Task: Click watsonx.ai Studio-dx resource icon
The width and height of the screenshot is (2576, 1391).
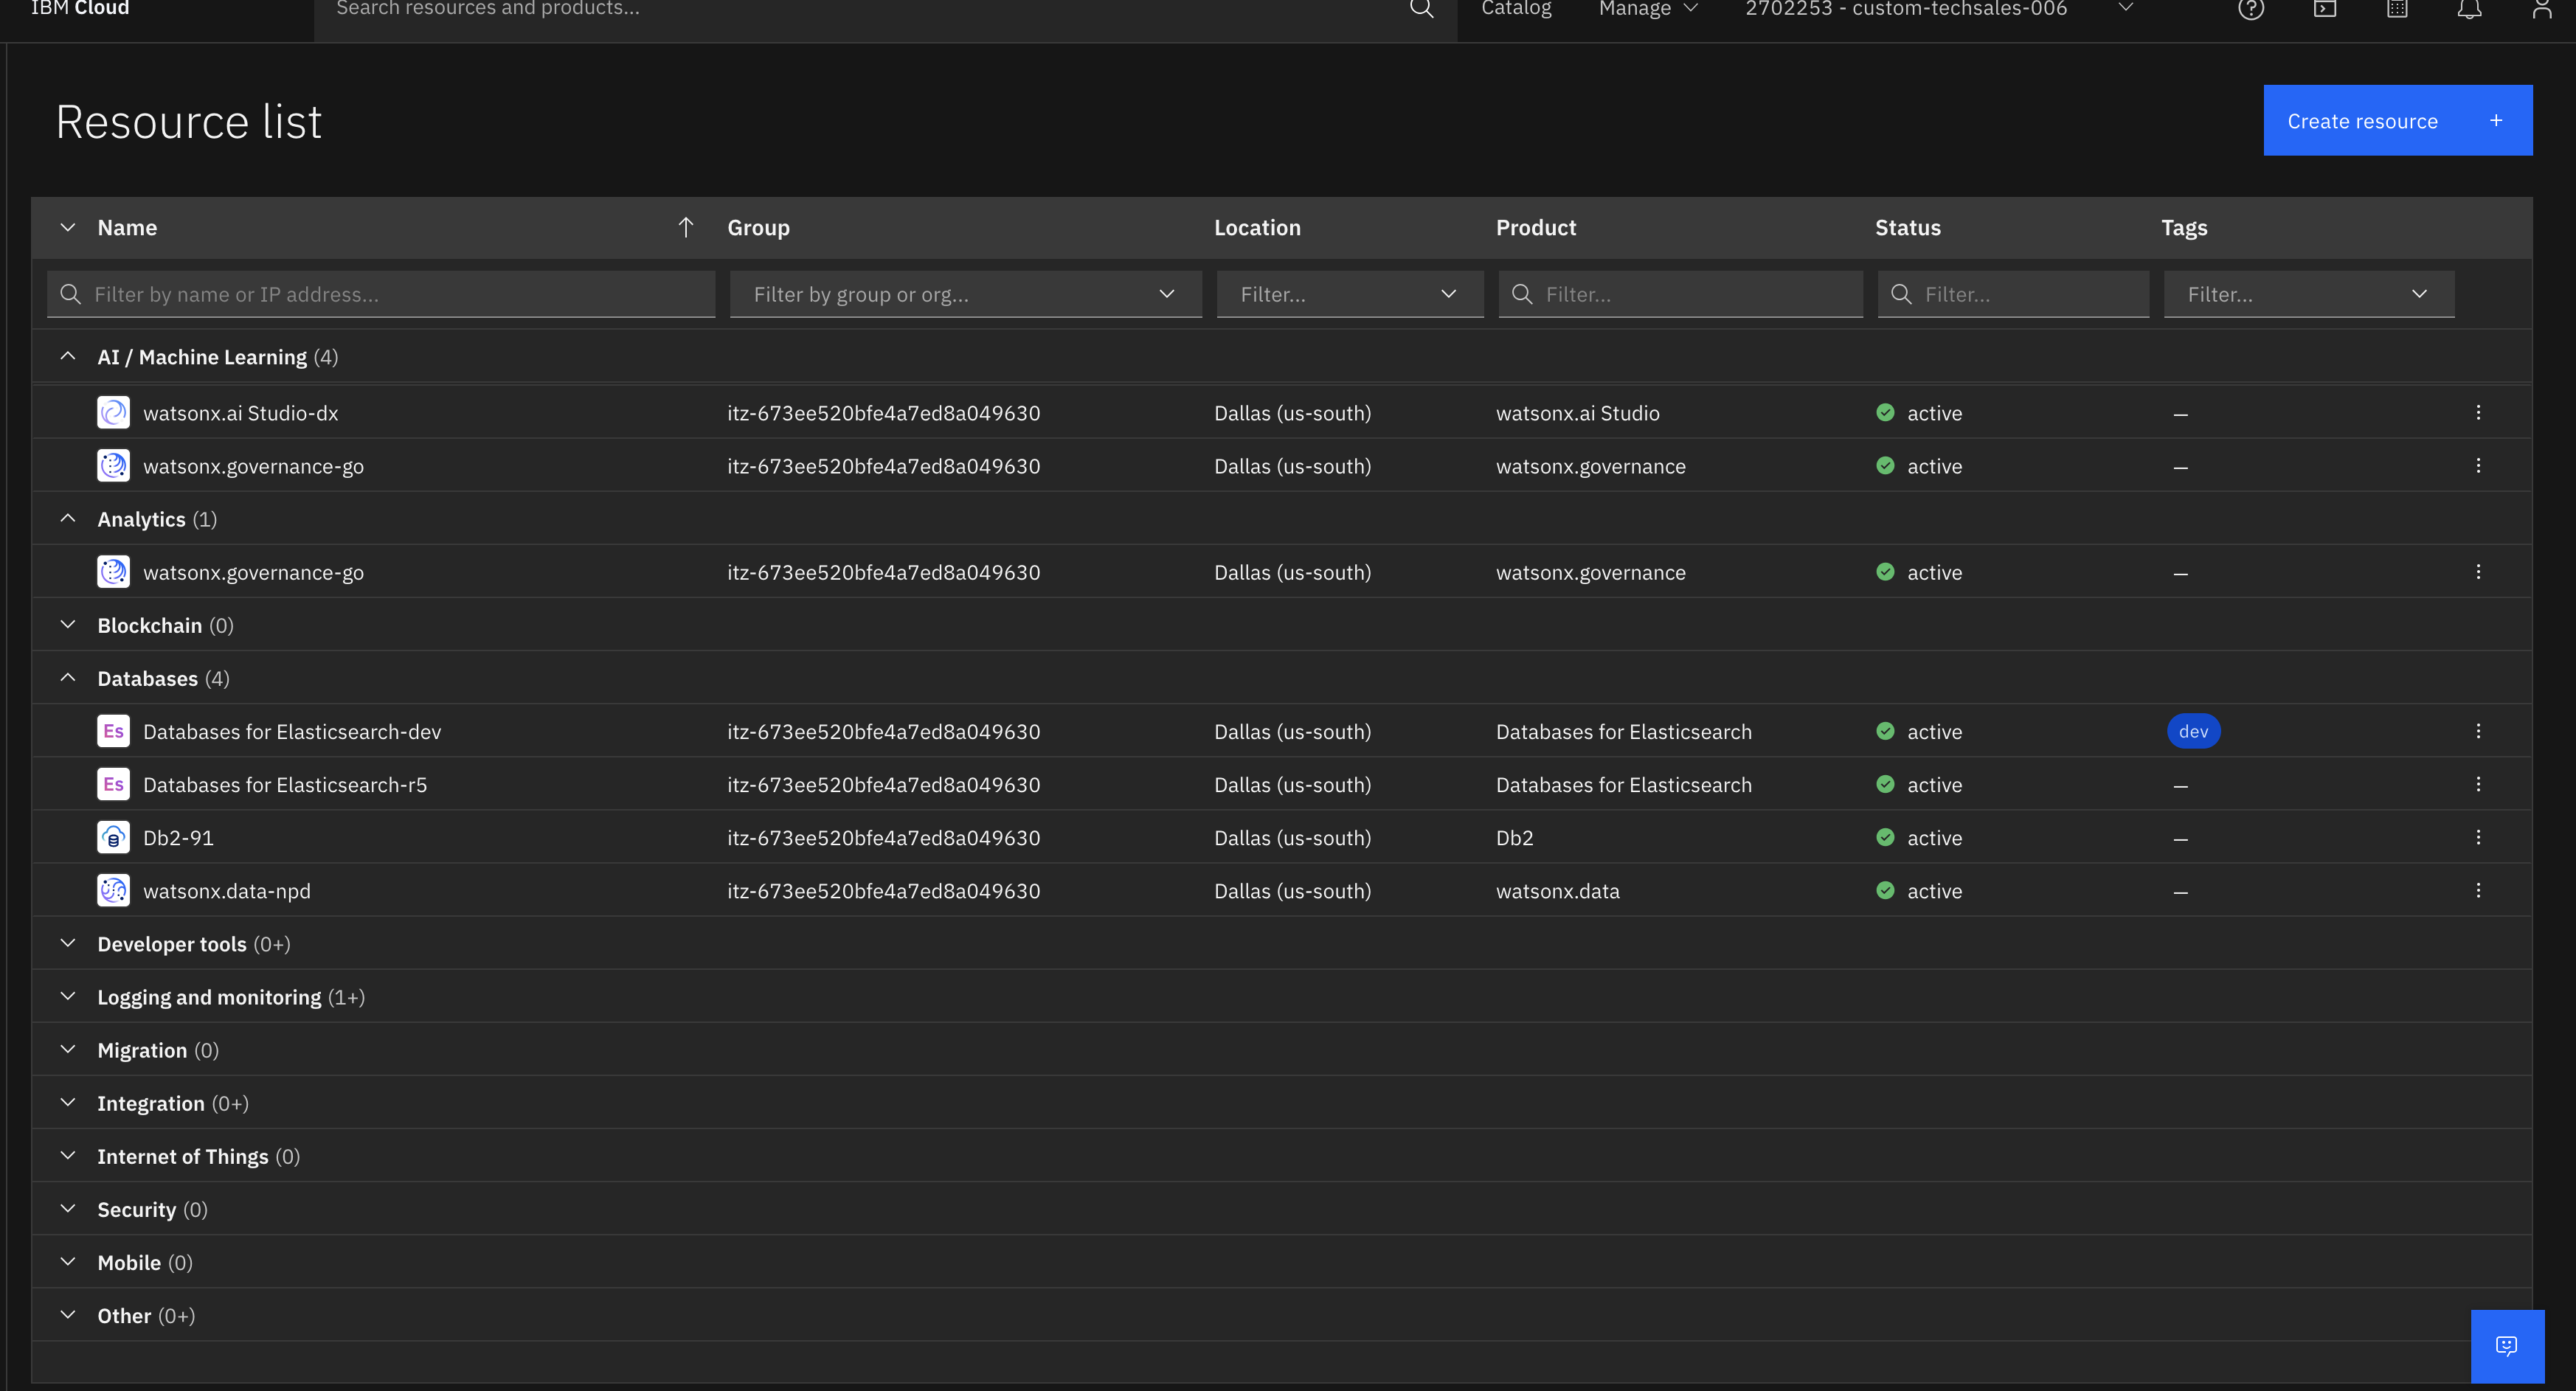Action: click(x=113, y=413)
